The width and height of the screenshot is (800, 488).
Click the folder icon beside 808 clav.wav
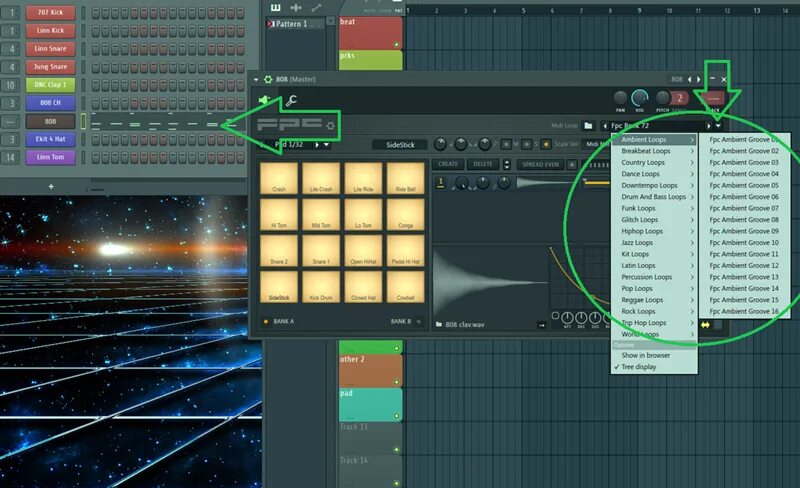pos(439,324)
